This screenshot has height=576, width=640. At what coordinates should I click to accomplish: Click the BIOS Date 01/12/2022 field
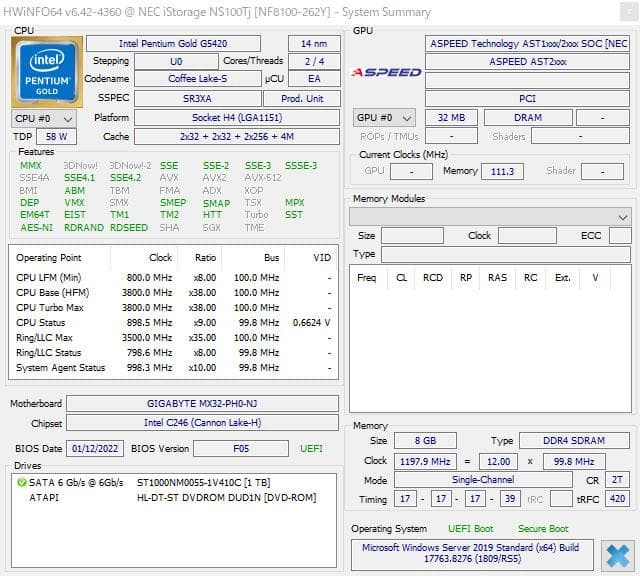pos(95,448)
